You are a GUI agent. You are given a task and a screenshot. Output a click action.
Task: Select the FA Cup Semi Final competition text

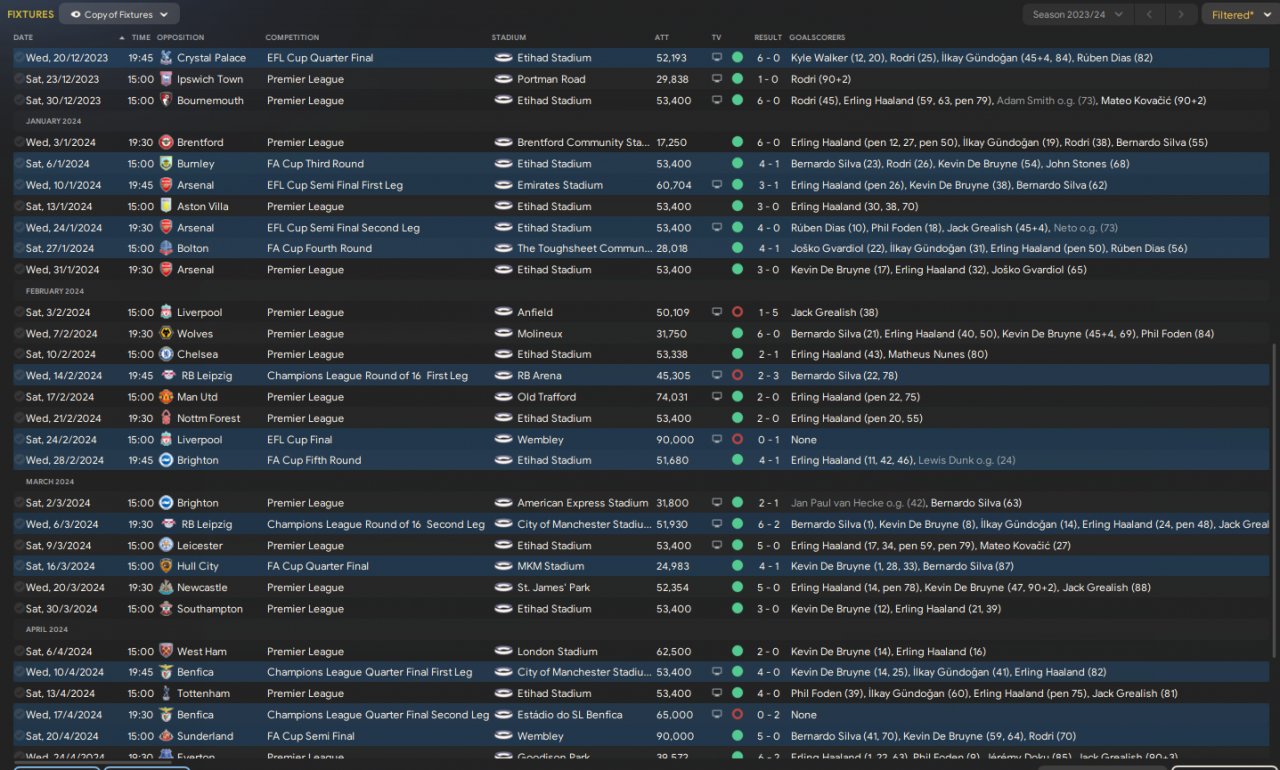(x=311, y=736)
